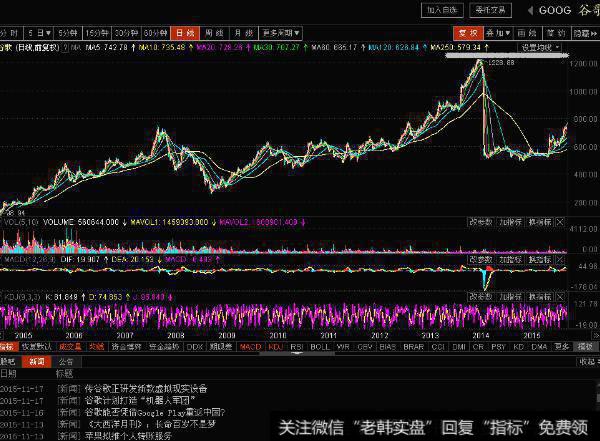
Task: Close the MACD panel with its X icon
Action: pyautogui.click(x=560, y=257)
